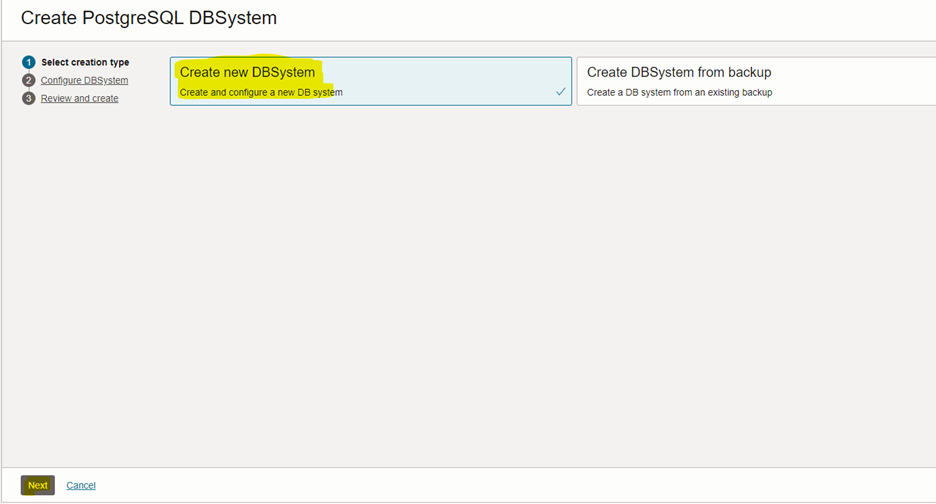Select the Create new DBSystem card

pos(371,81)
